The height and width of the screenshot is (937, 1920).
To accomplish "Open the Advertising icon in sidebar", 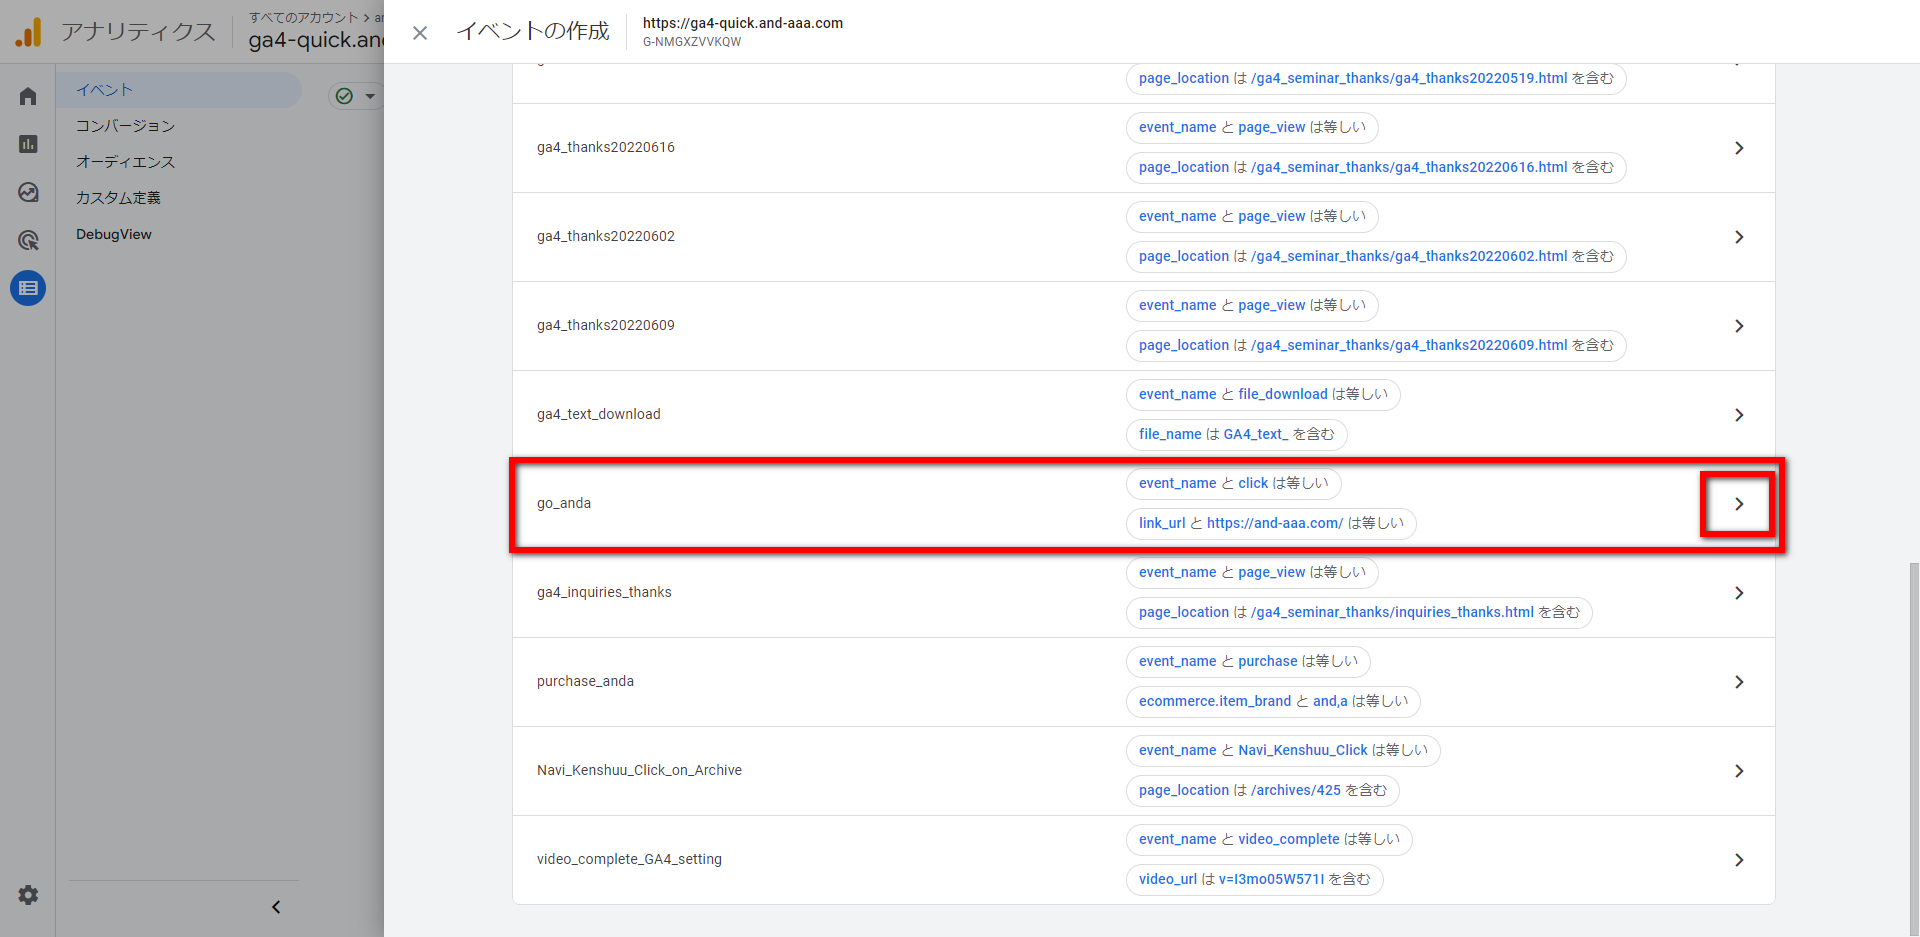I will (28, 240).
